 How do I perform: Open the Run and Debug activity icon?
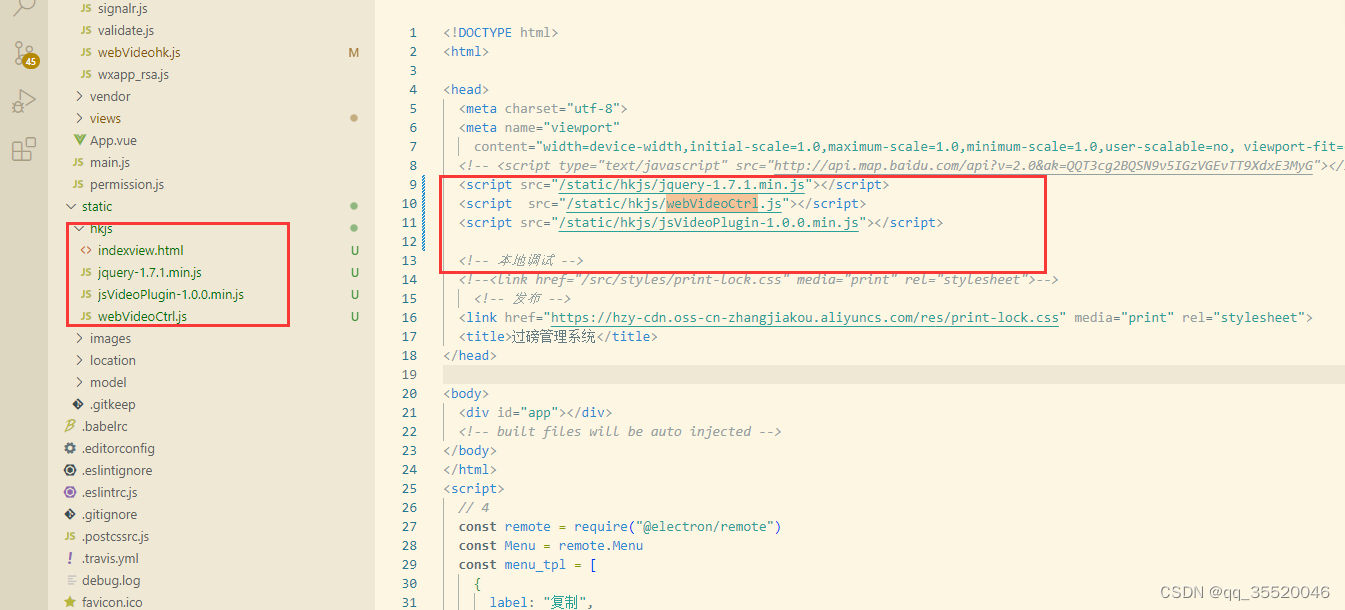tap(23, 102)
